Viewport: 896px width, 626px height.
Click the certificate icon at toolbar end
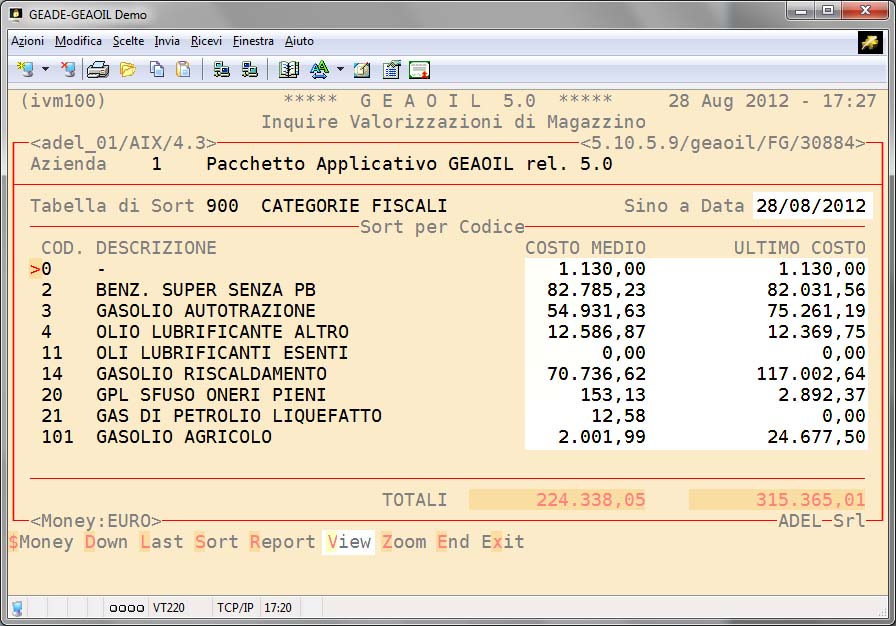pos(420,70)
